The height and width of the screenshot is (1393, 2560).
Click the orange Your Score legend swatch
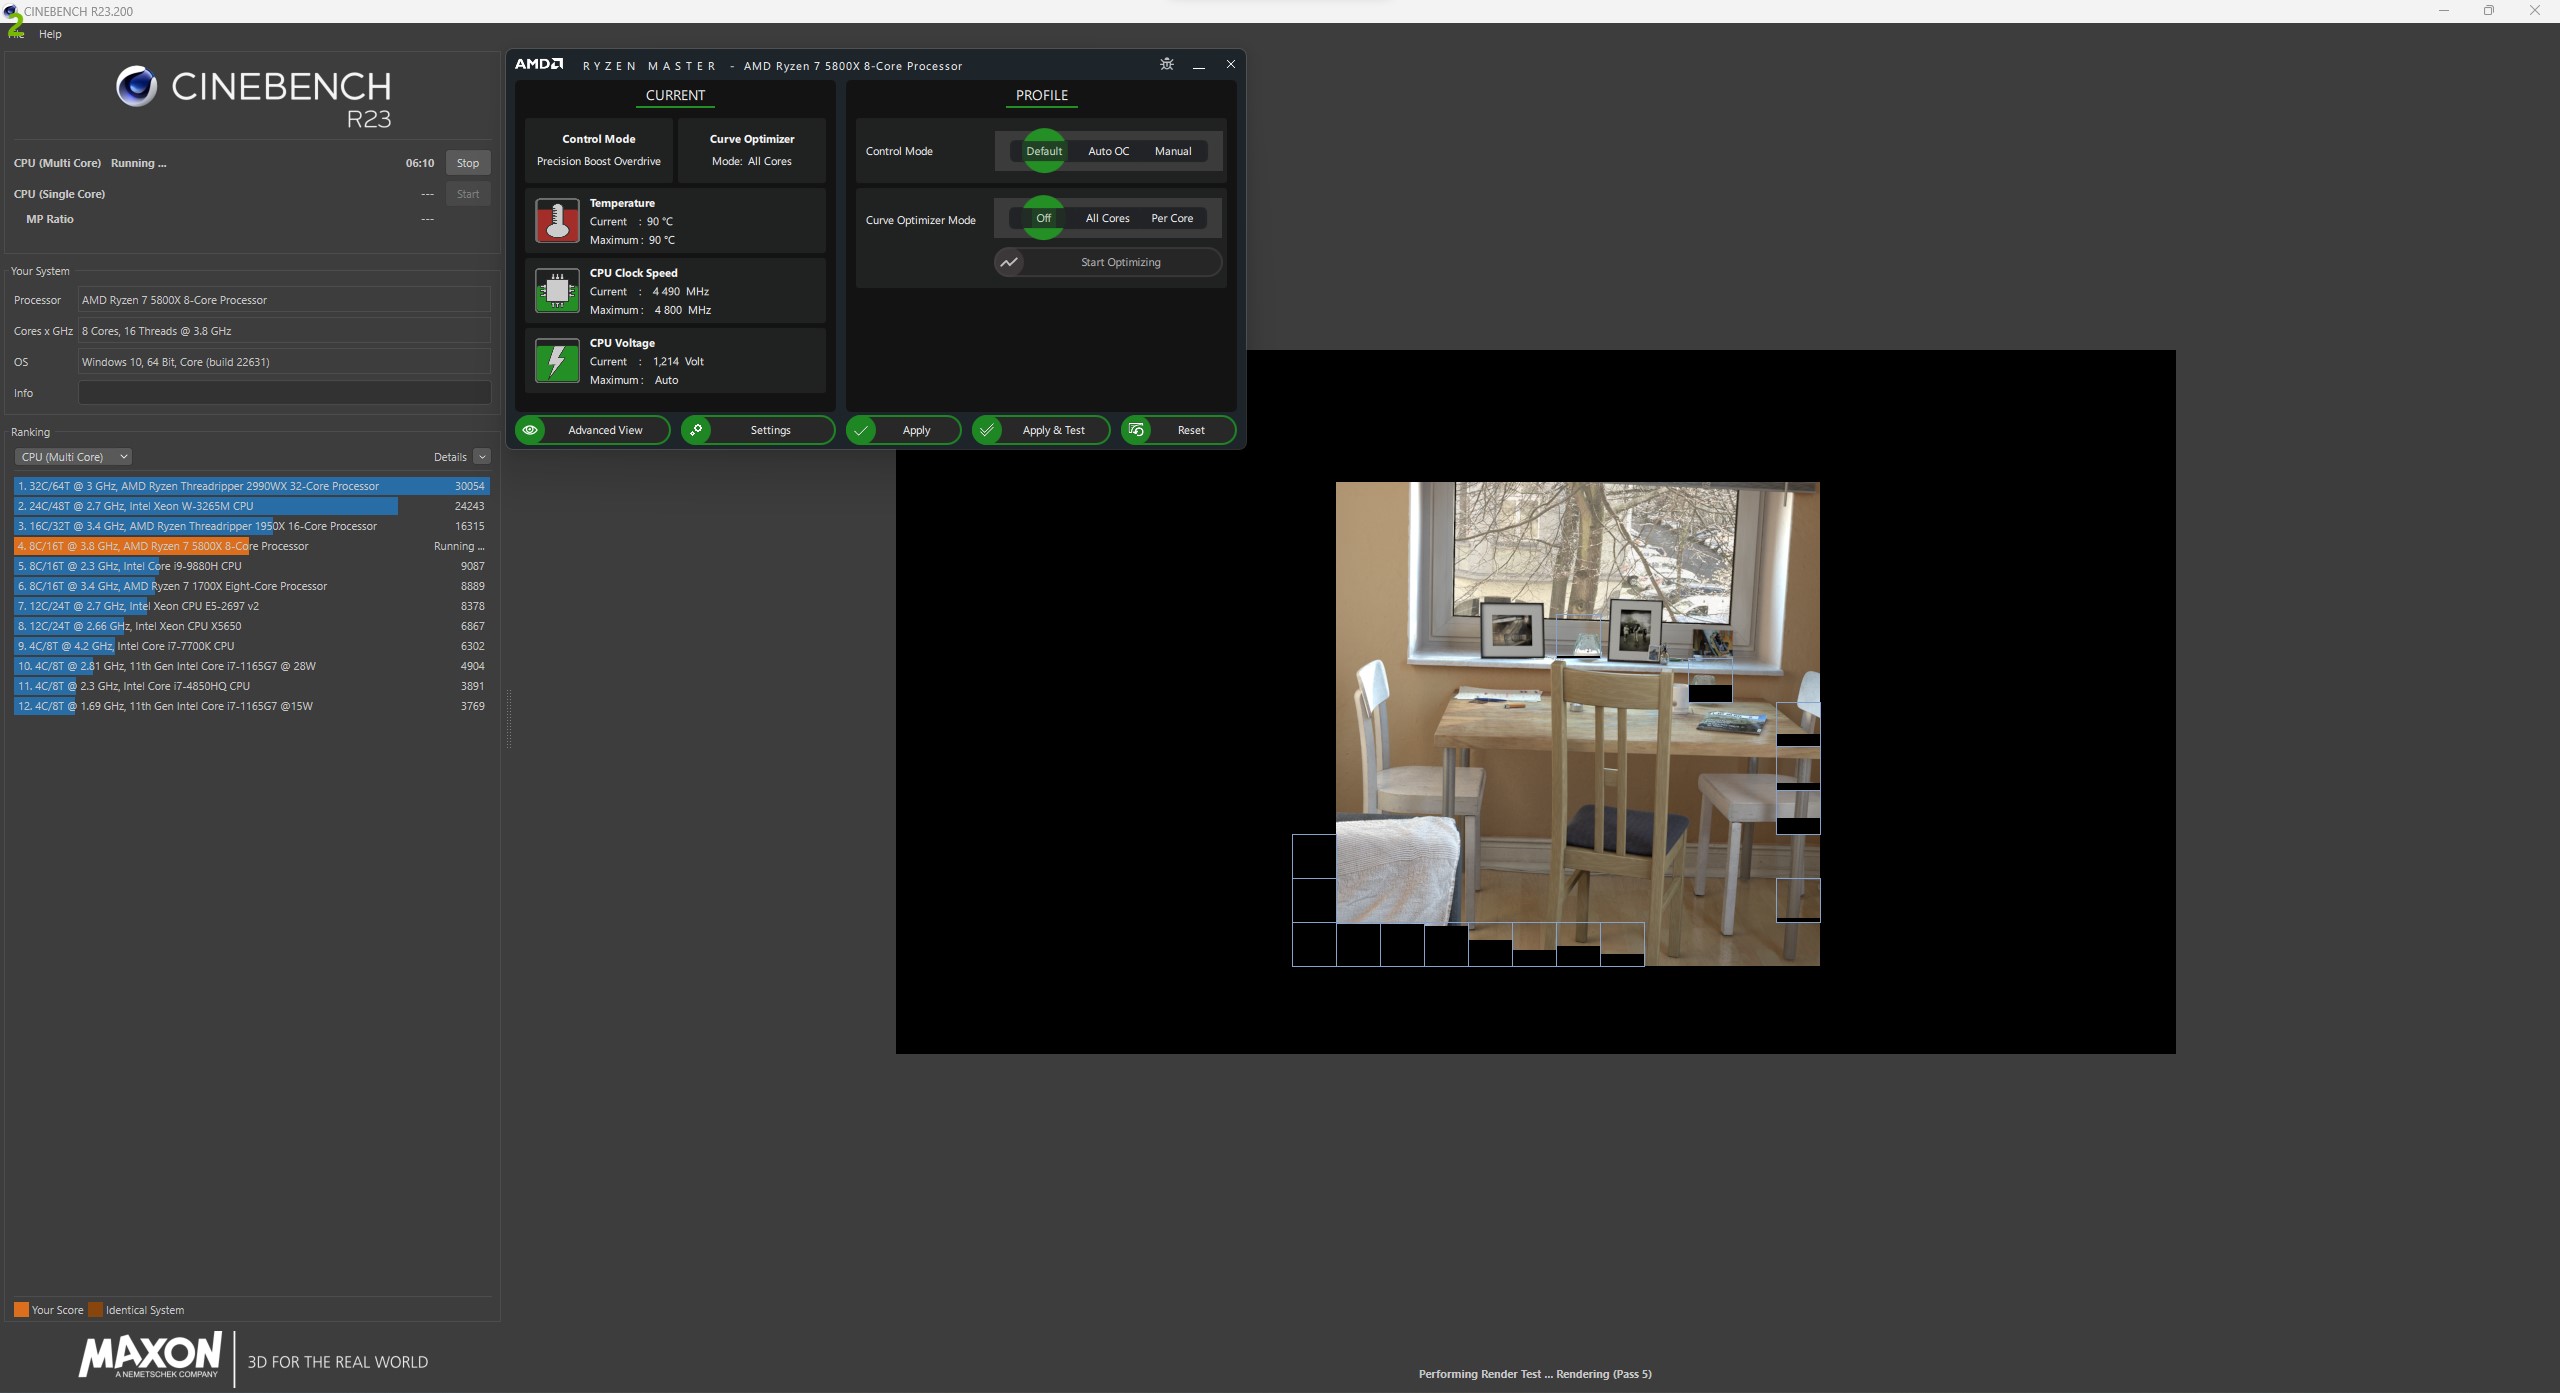[21, 1310]
